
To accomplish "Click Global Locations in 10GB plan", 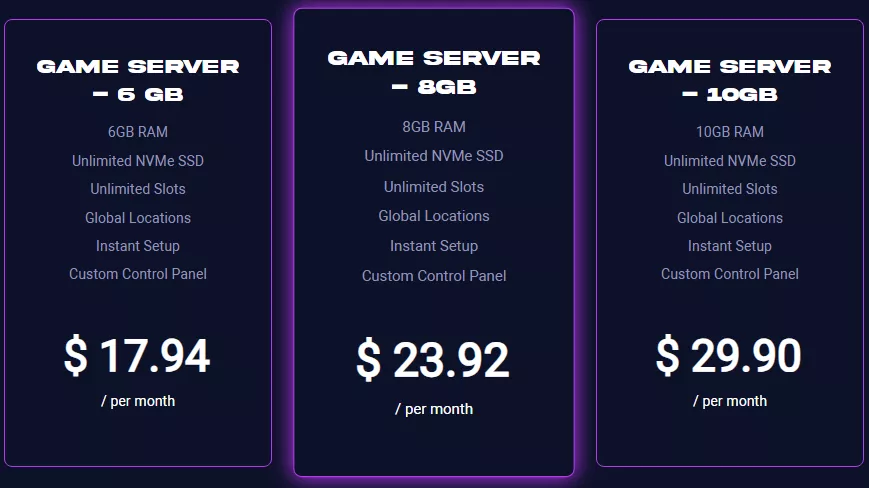I will tap(730, 218).
